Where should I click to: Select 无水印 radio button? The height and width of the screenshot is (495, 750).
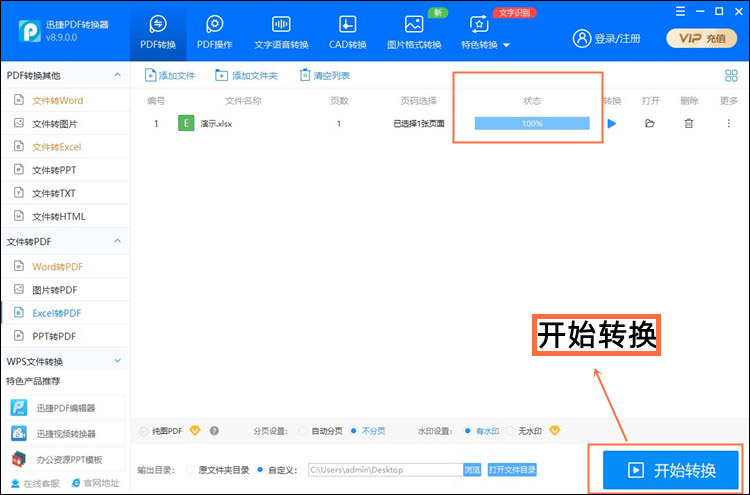(x=510, y=431)
